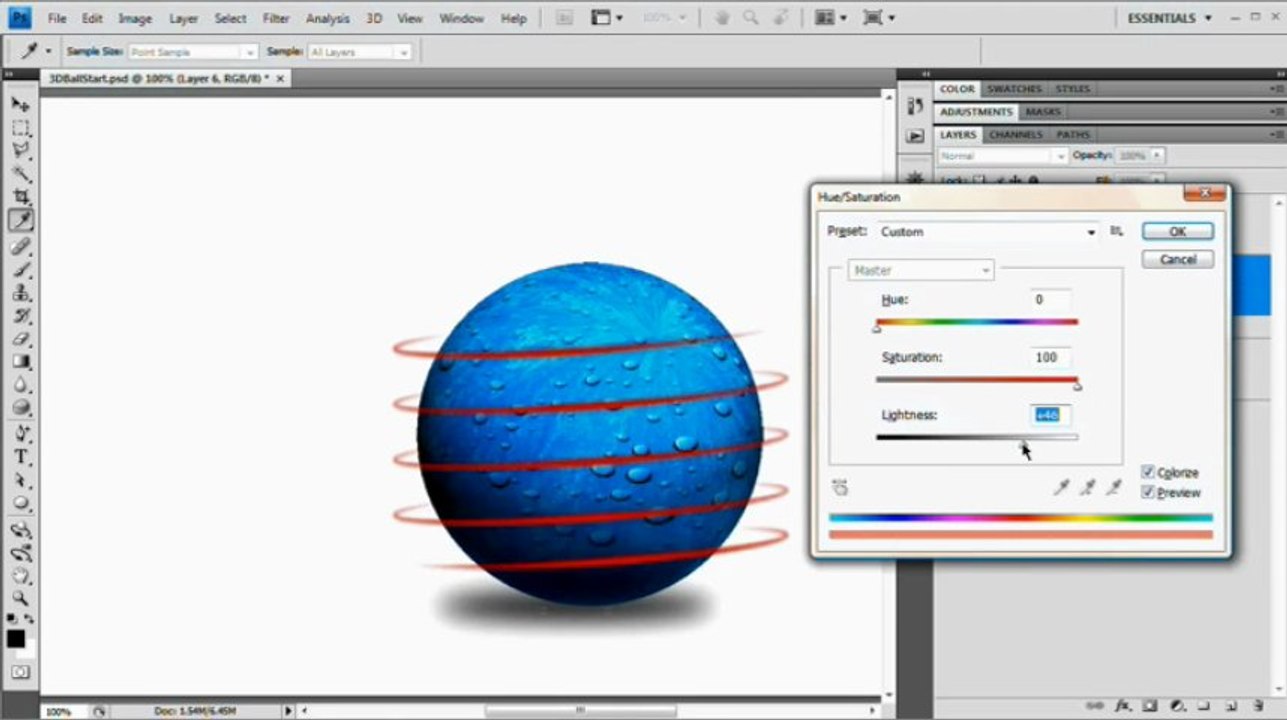Select the Brush tool
1287x720 pixels.
point(20,270)
